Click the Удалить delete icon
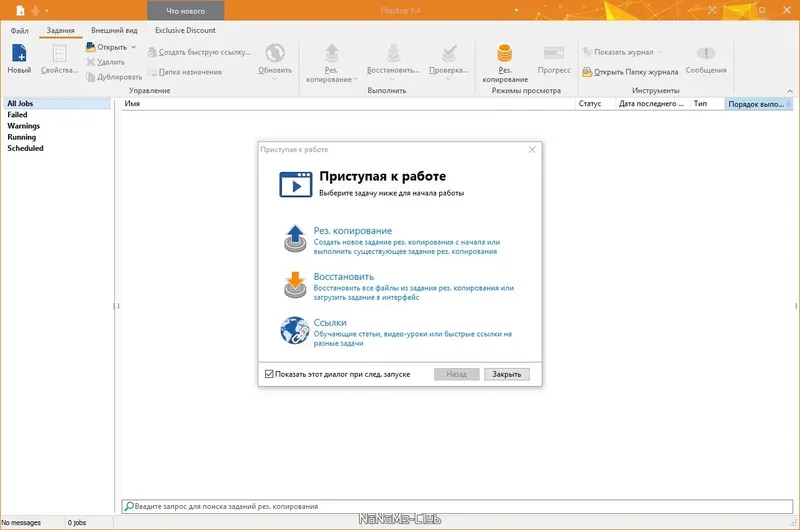Screen dimensions: 800x530 tap(90, 62)
